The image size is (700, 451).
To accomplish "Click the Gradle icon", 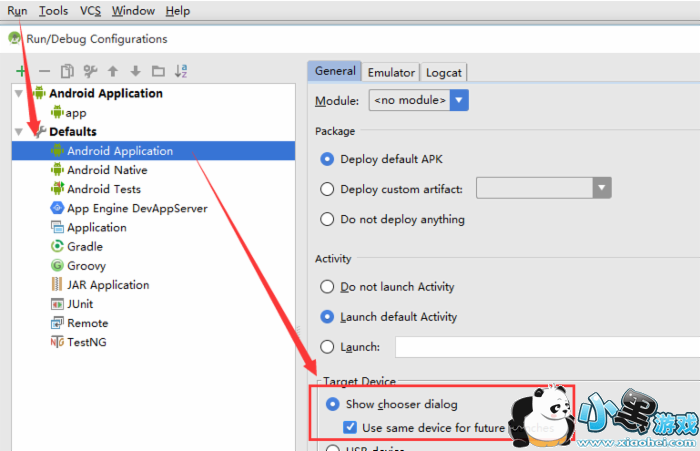I will click(57, 246).
